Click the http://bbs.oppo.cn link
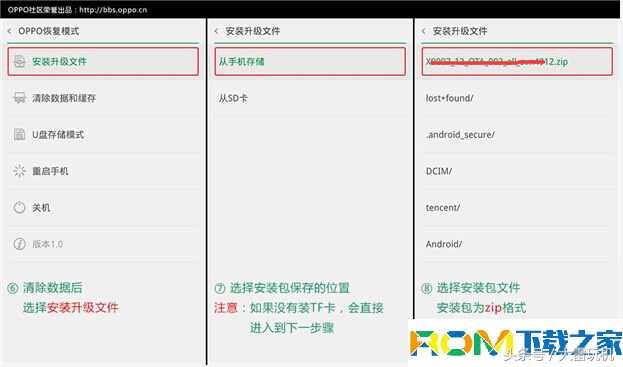Image resolution: width=623 pixels, height=367 pixels. click(x=113, y=10)
